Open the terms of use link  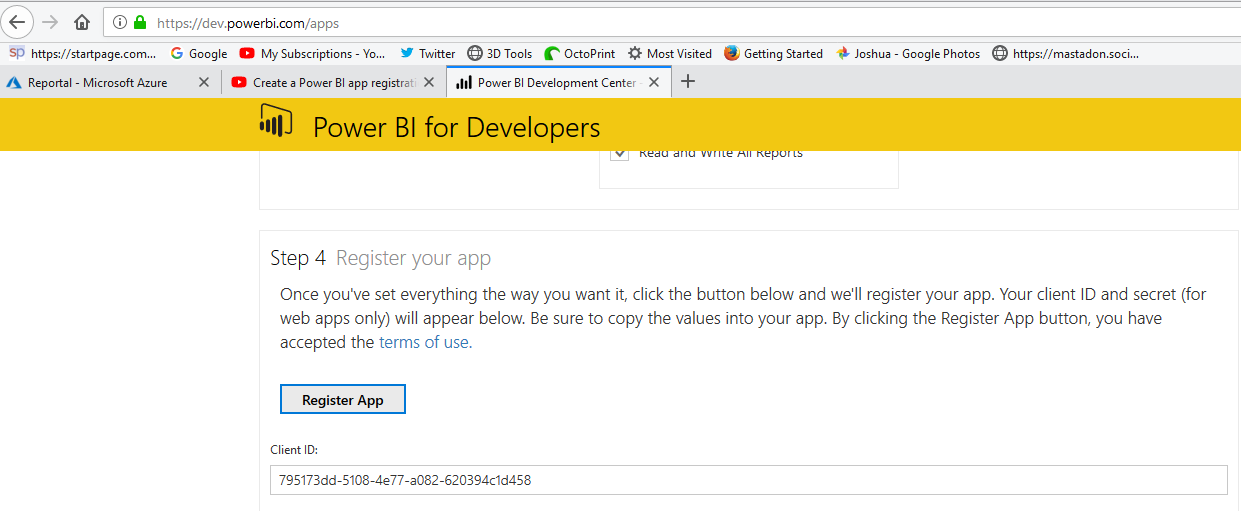[x=424, y=342]
